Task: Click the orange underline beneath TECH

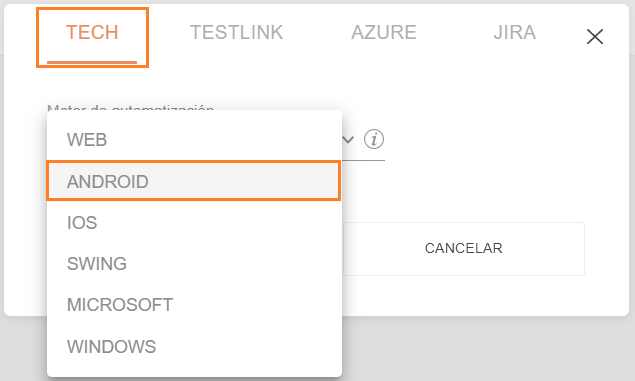Action: [92, 62]
